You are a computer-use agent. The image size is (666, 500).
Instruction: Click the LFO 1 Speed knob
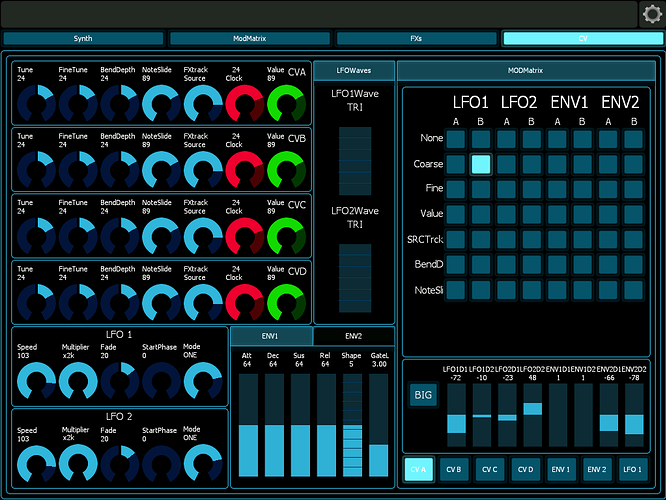[37, 382]
